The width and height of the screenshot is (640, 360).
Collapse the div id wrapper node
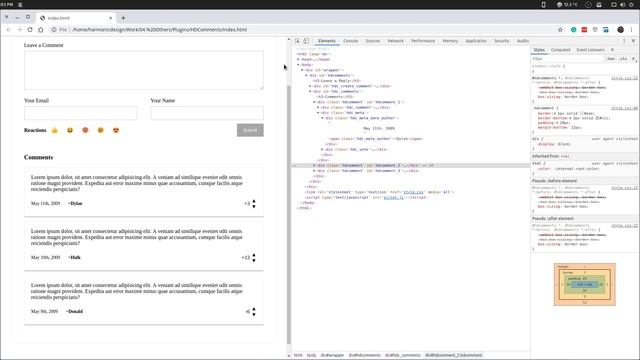(302, 70)
